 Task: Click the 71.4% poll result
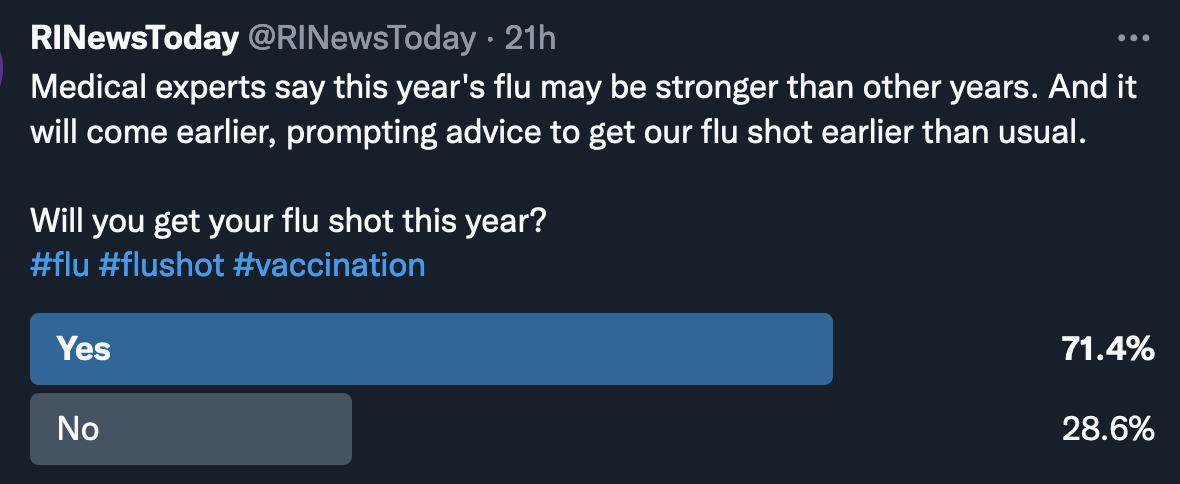click(x=1108, y=350)
